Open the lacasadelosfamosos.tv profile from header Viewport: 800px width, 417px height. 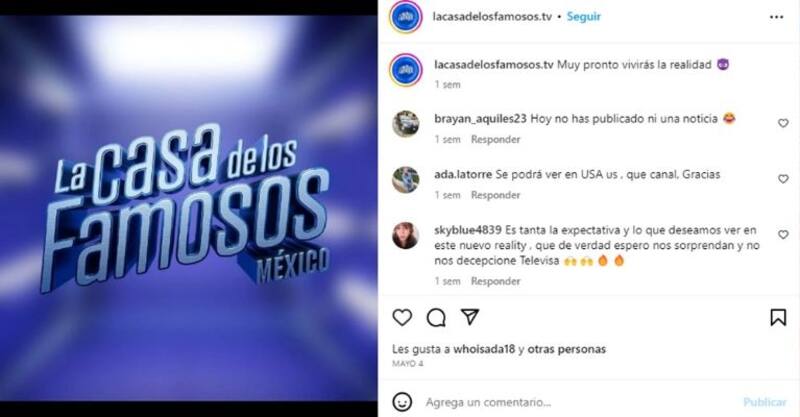coord(492,16)
